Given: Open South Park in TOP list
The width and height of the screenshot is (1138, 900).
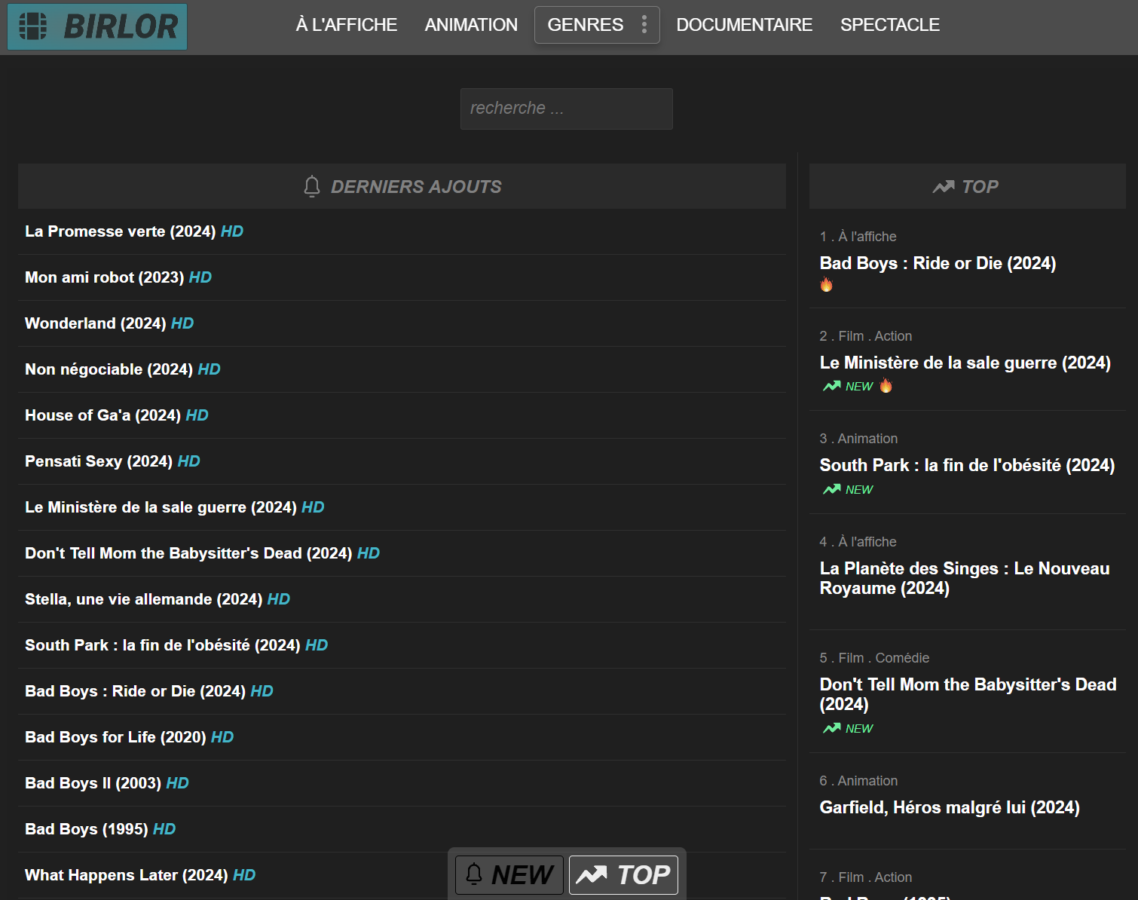Looking at the screenshot, I should point(967,465).
